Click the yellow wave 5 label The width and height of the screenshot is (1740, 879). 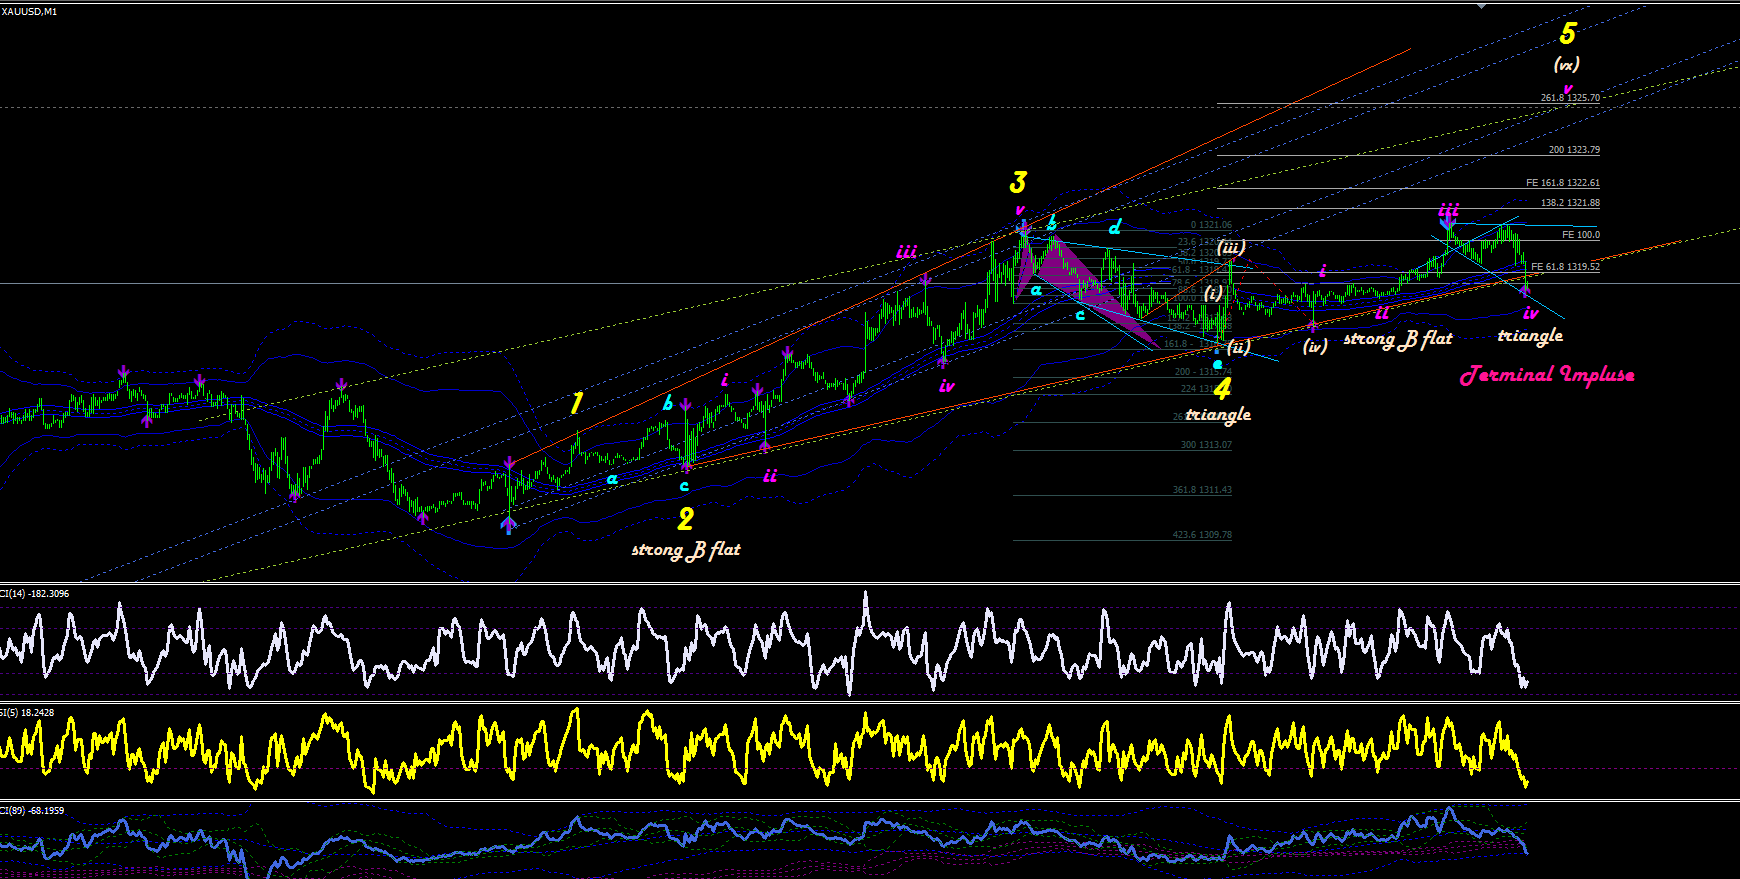point(1568,34)
